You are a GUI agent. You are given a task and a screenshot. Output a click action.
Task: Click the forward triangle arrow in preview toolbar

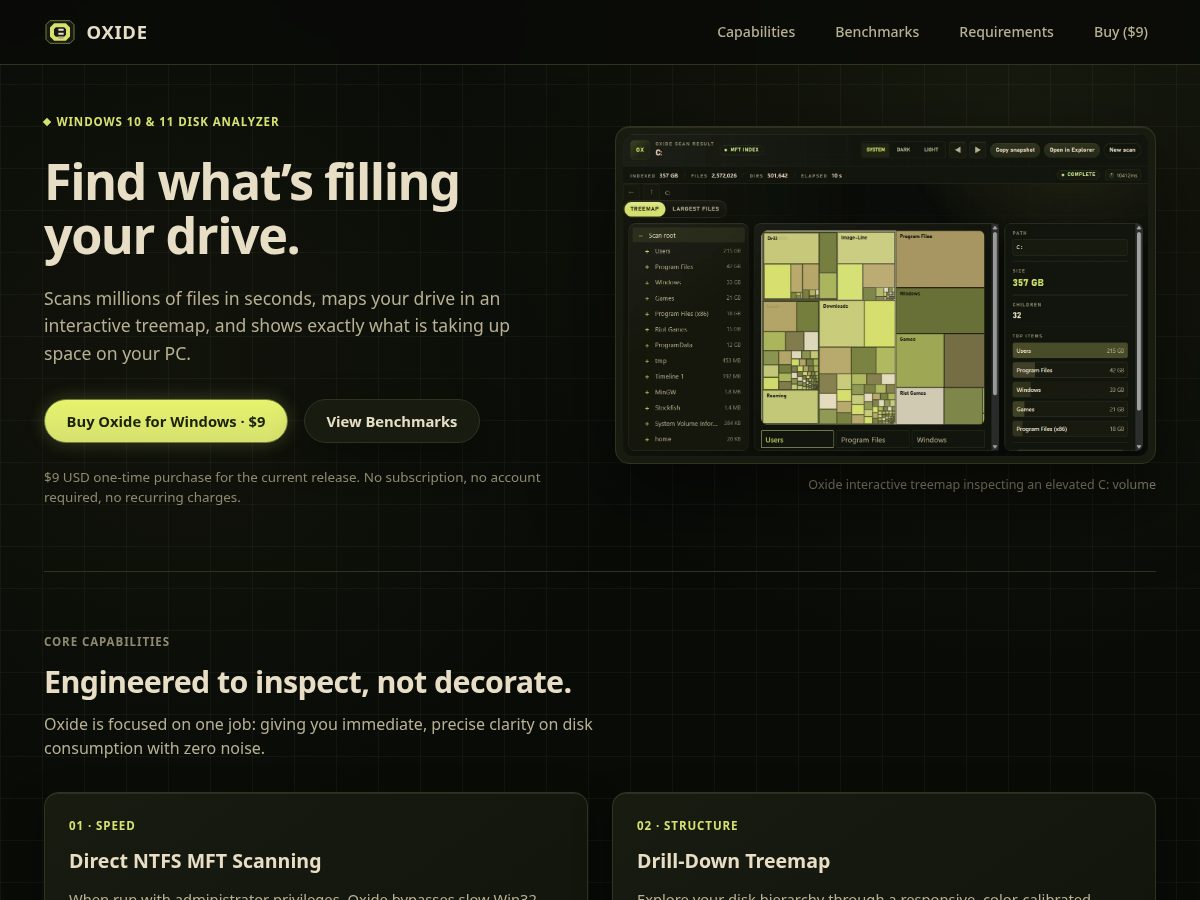click(x=977, y=150)
